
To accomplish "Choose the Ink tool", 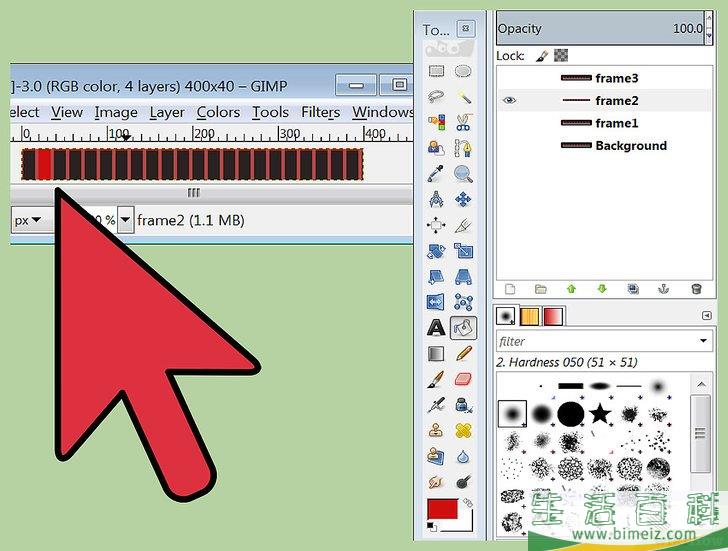I will click(x=463, y=405).
